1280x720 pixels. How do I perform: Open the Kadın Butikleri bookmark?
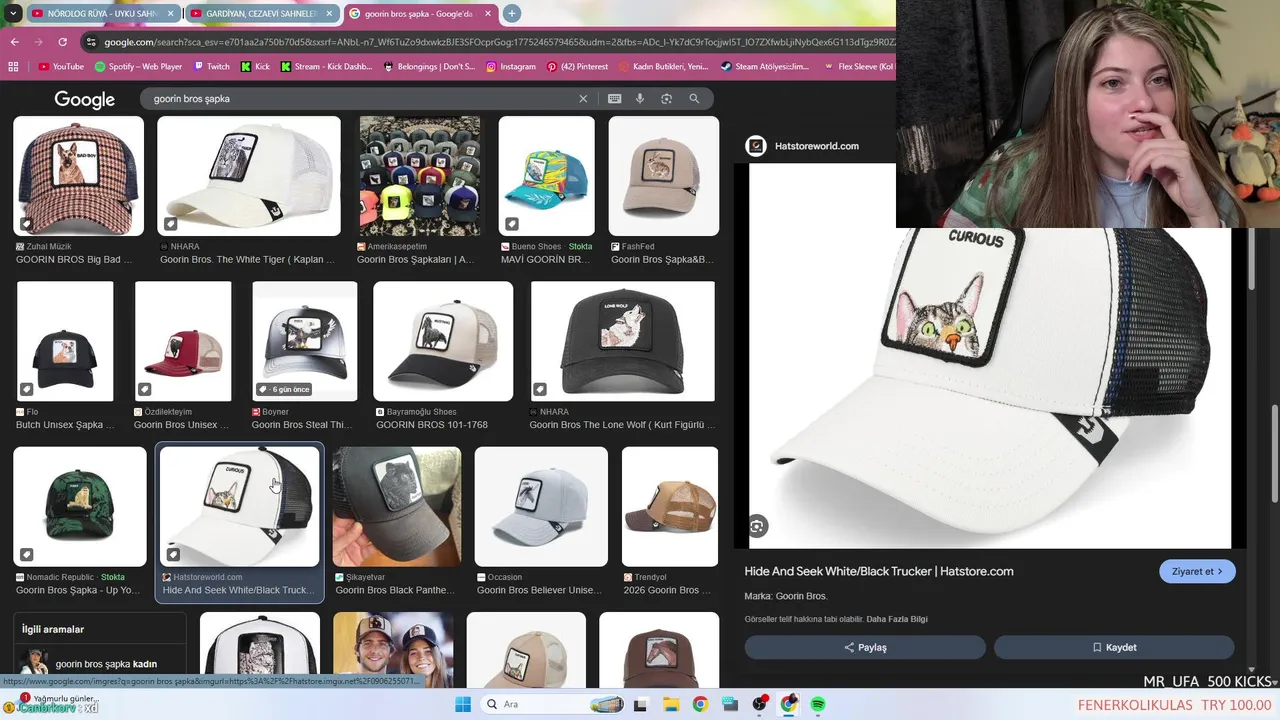663,67
